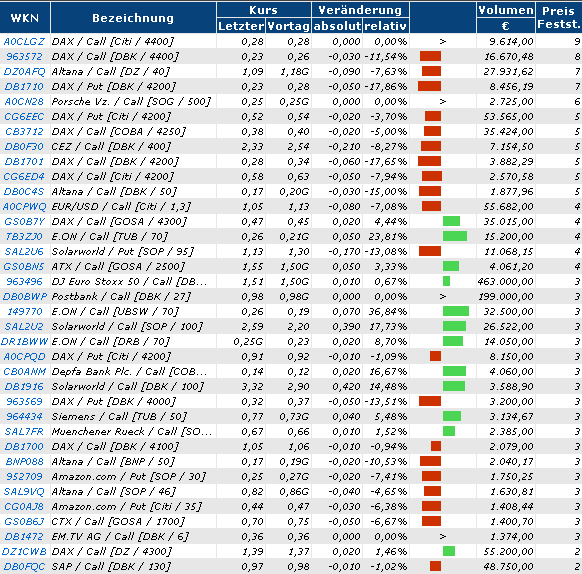The image size is (582, 574).
Task: Sort by relativ change column
Action: pos(386,26)
